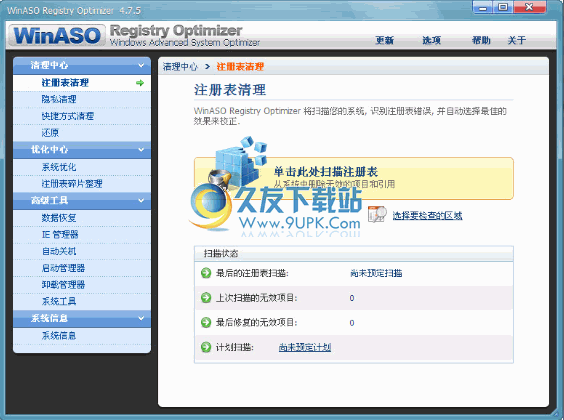The height and width of the screenshot is (420, 564).
Task: Click the 扫描状态 panel header
Action: pos(354,254)
